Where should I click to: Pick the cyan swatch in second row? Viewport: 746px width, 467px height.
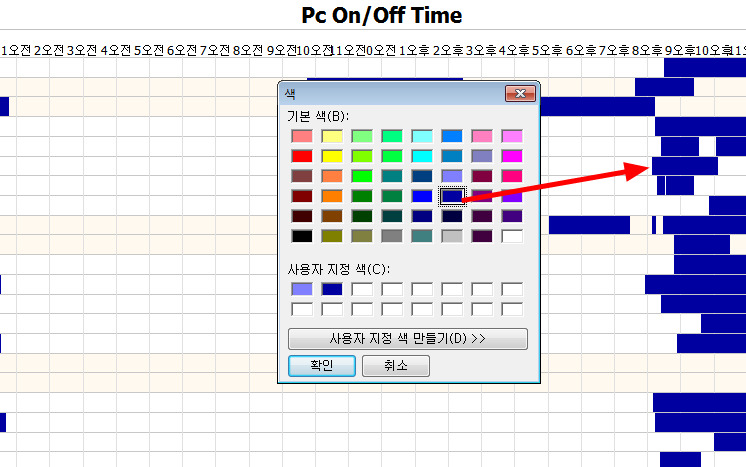tap(422, 156)
